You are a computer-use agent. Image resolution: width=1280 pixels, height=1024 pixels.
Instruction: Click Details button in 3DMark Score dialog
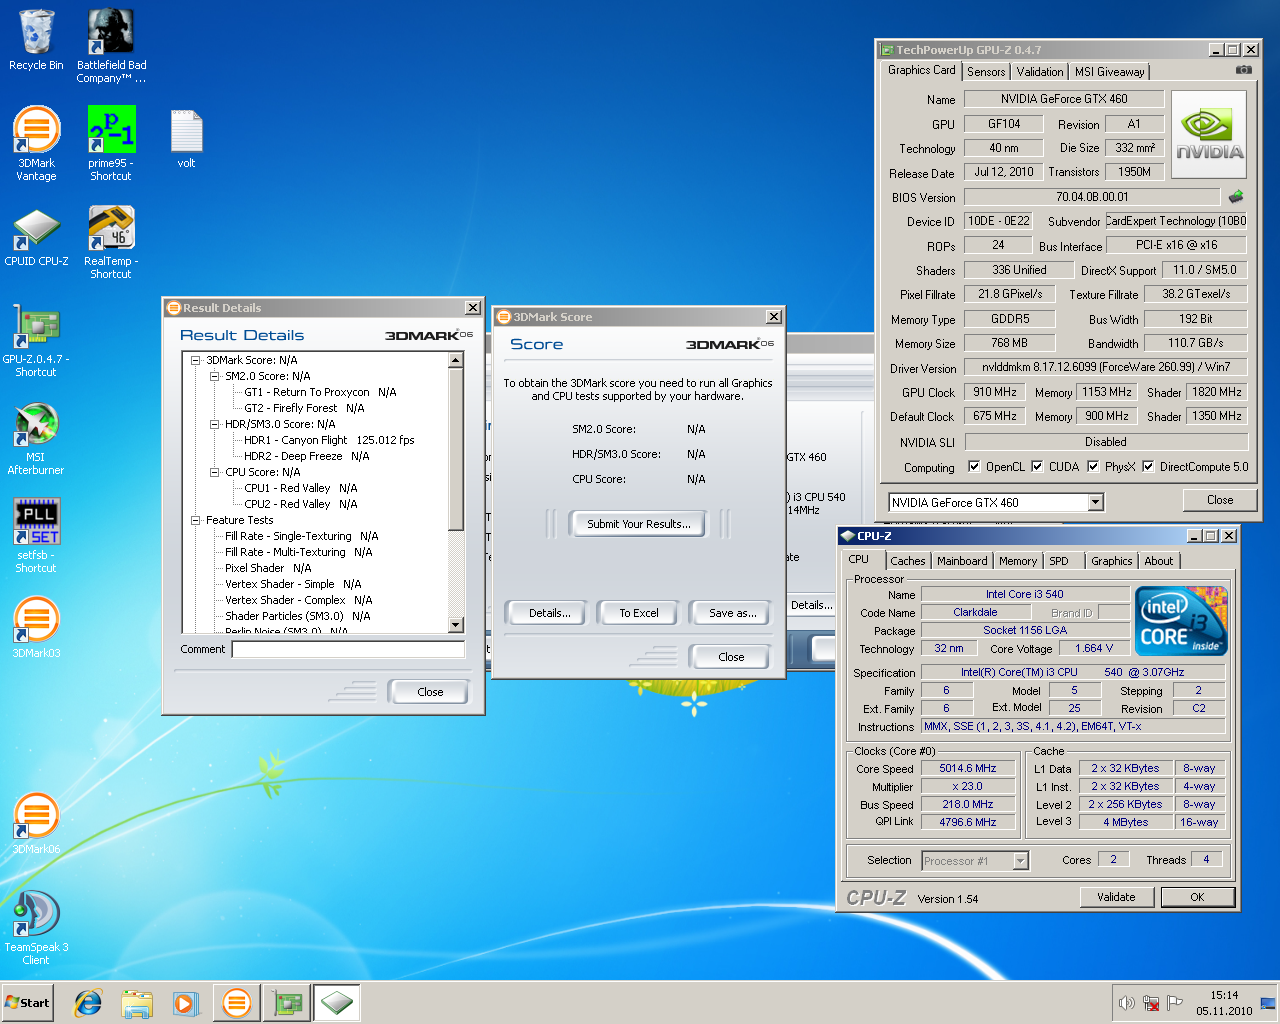[x=550, y=613]
